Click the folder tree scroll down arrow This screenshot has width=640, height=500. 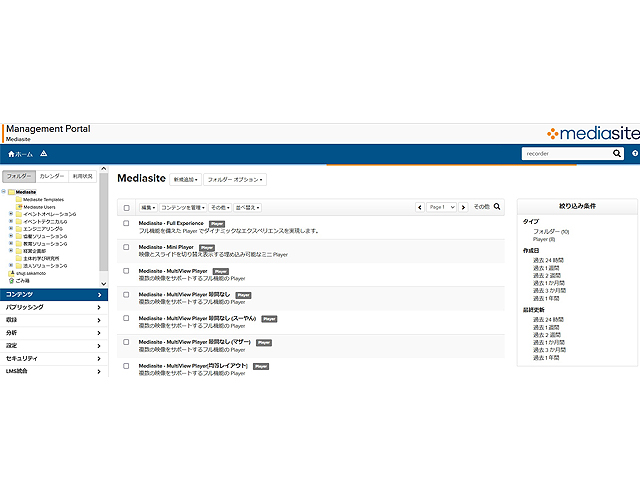tap(104, 284)
